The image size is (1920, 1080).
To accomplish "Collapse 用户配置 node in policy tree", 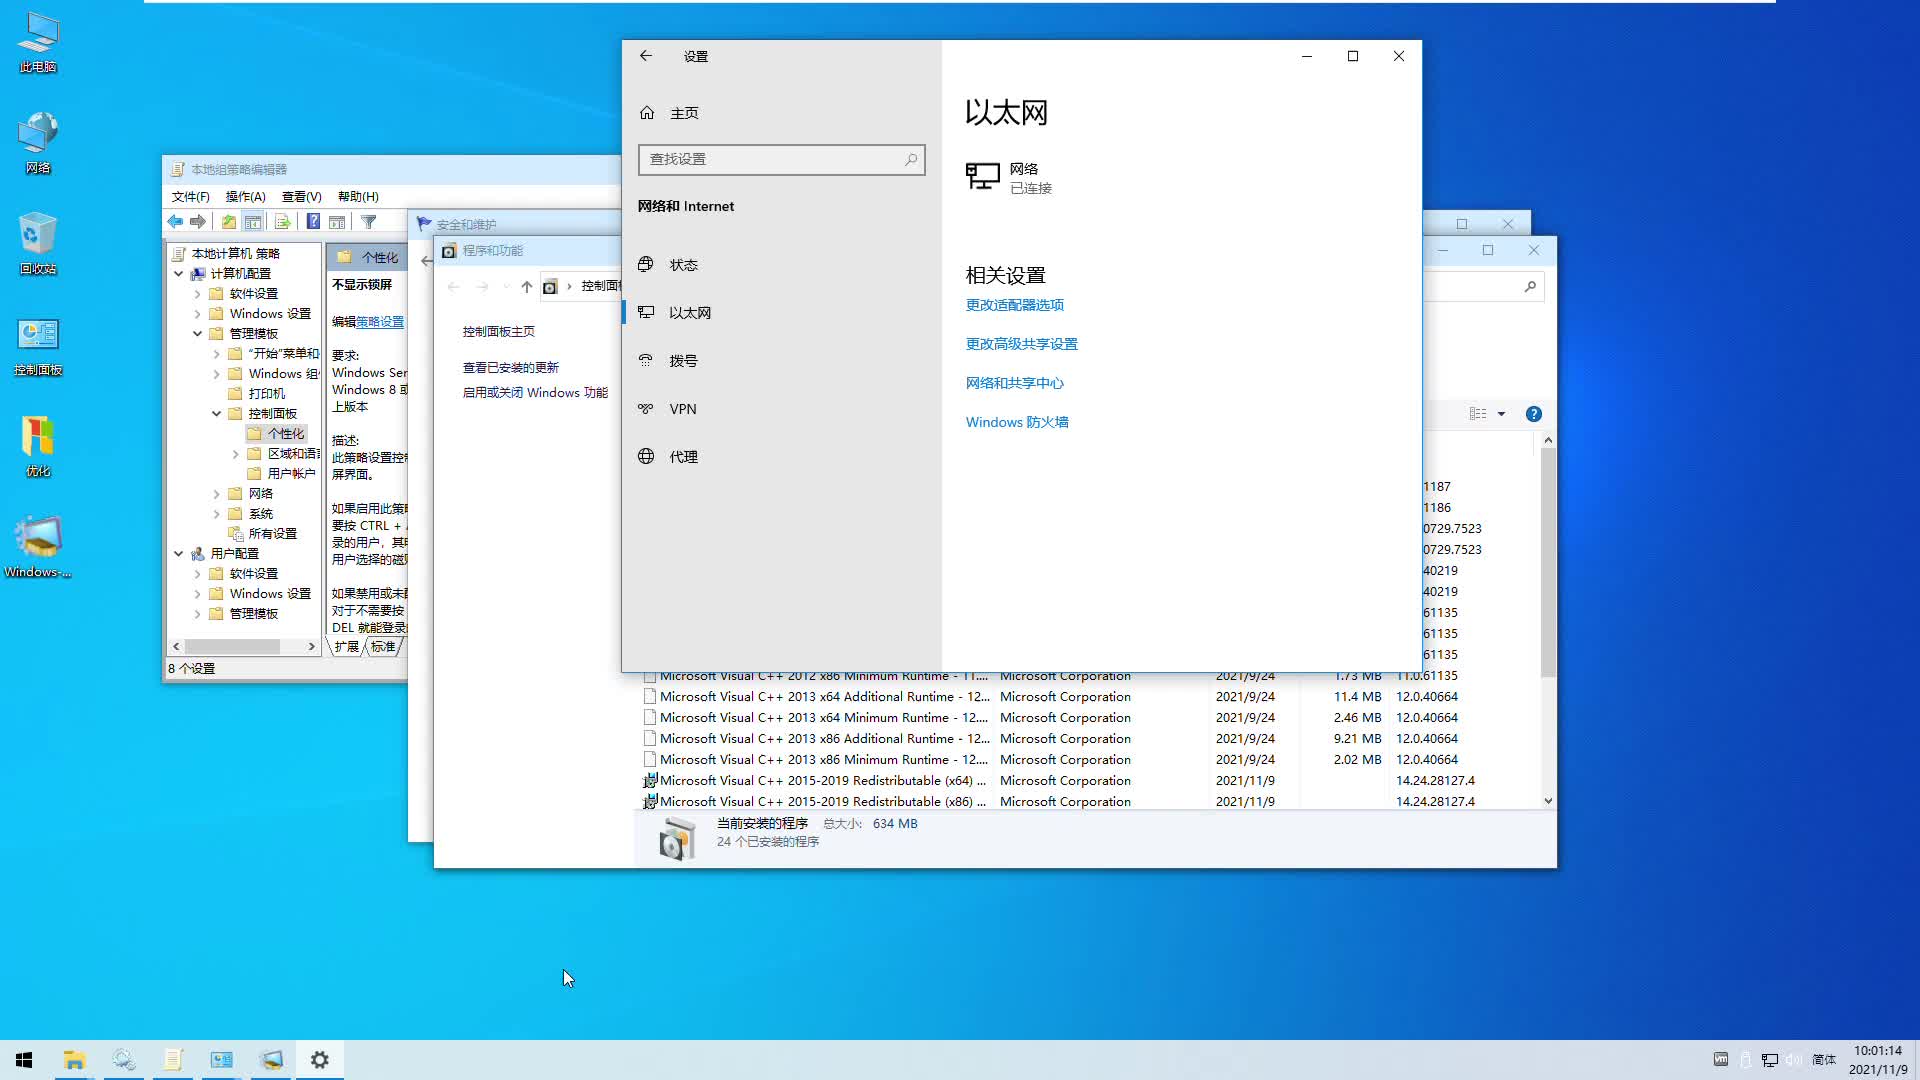I will [x=179, y=553].
